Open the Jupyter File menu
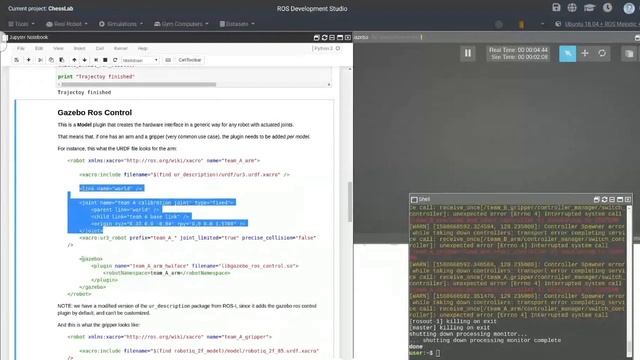The height and width of the screenshot is (360, 640). point(21,48)
